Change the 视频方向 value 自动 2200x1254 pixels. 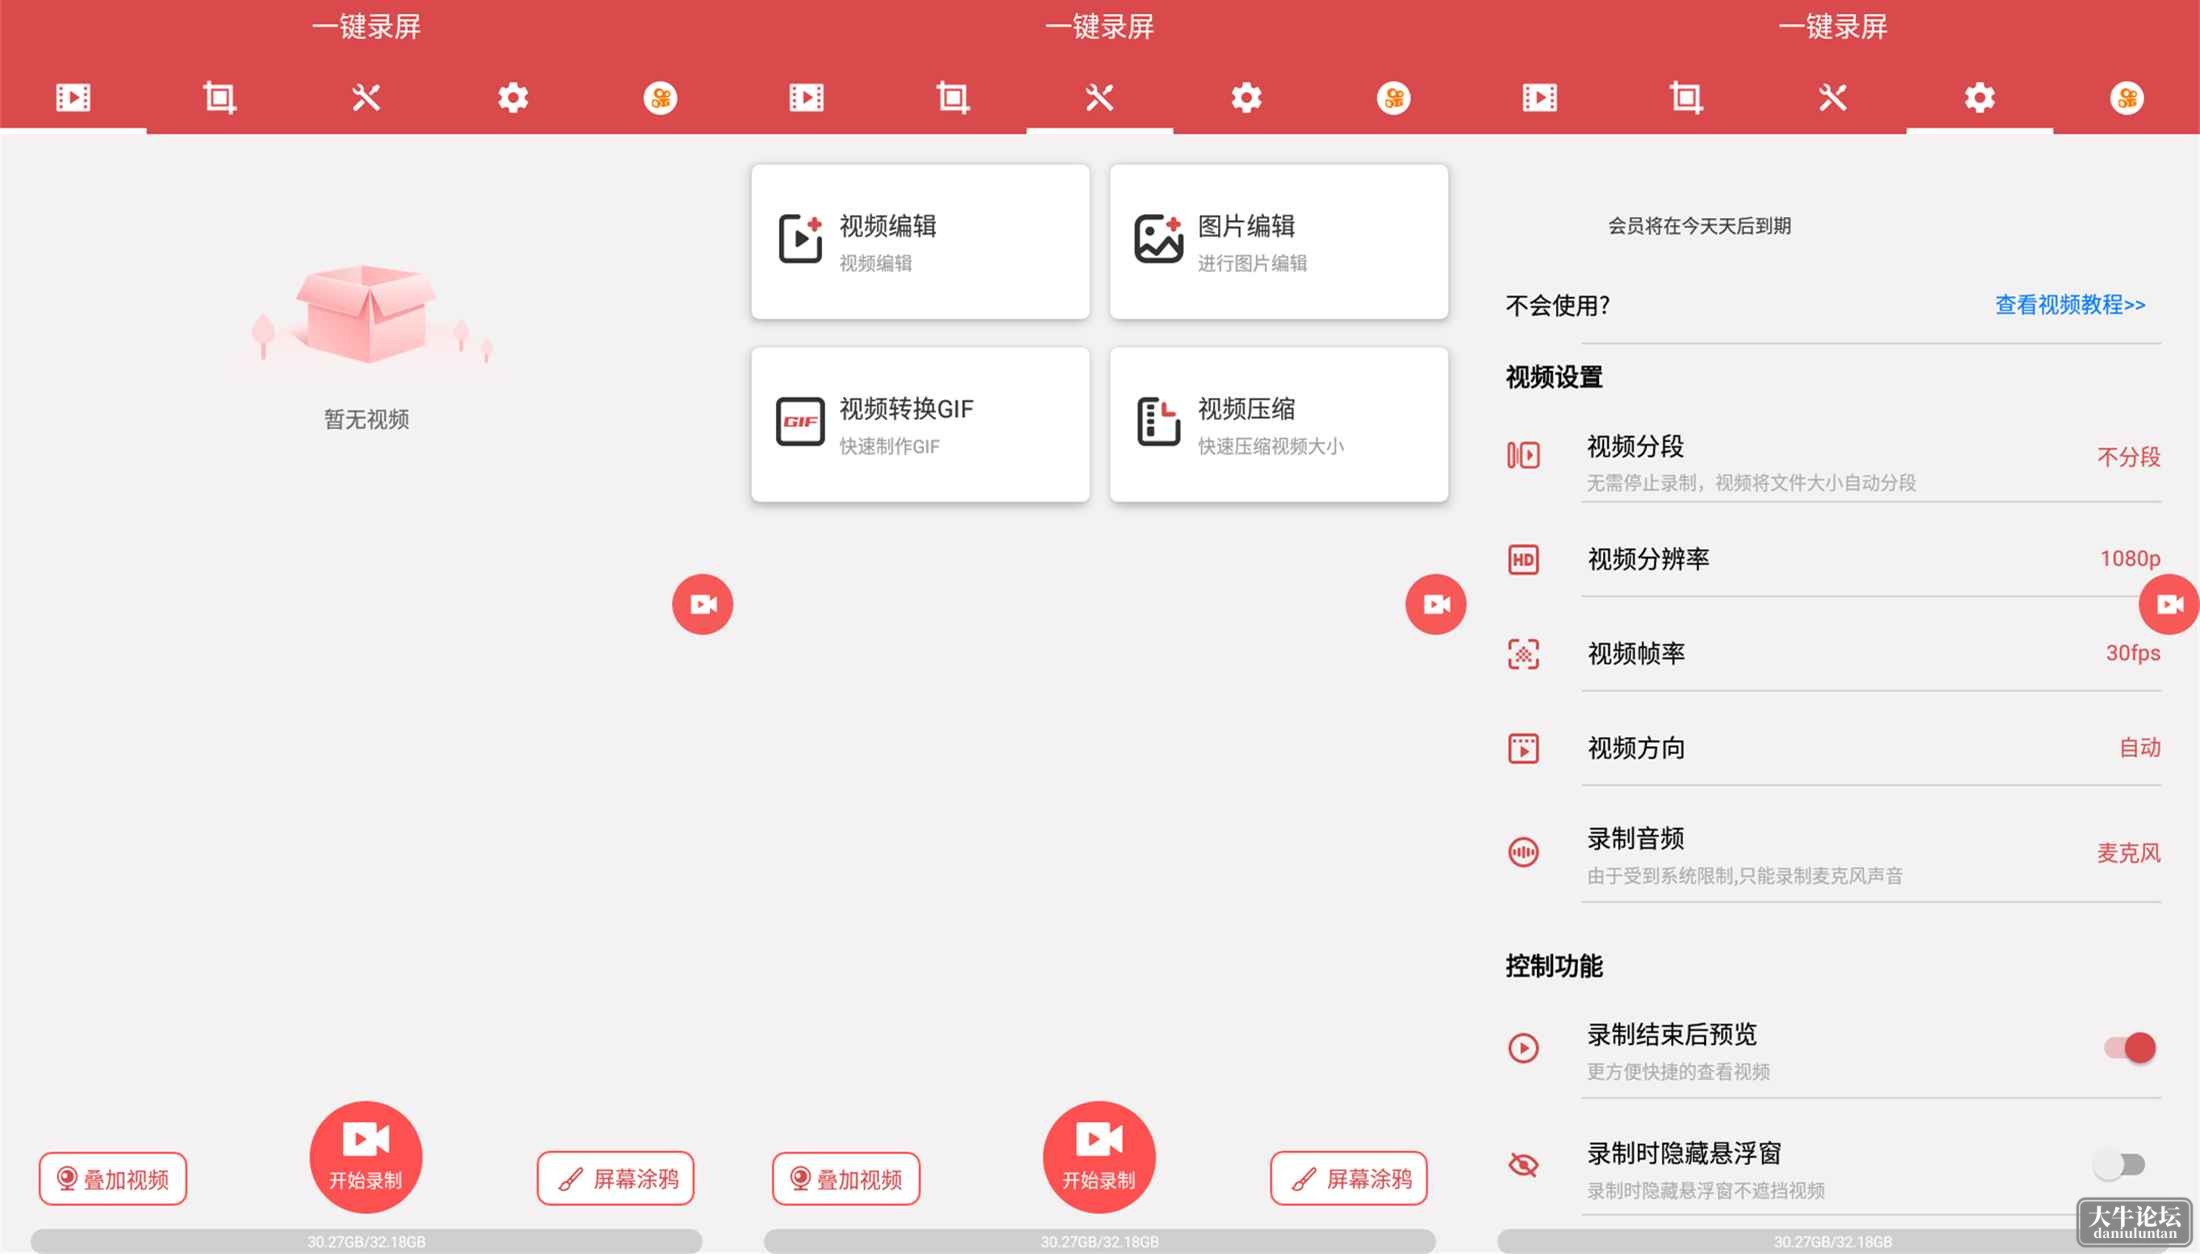2140,748
